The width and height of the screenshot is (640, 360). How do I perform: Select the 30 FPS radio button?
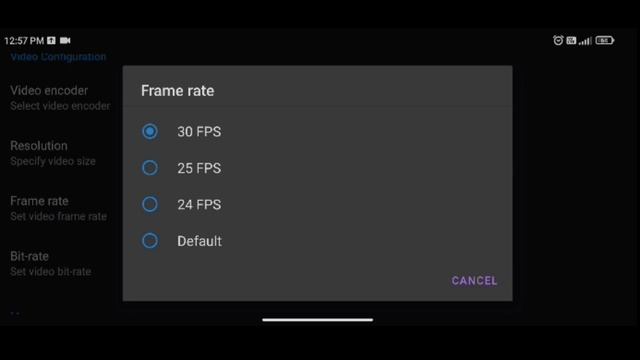coord(150,131)
